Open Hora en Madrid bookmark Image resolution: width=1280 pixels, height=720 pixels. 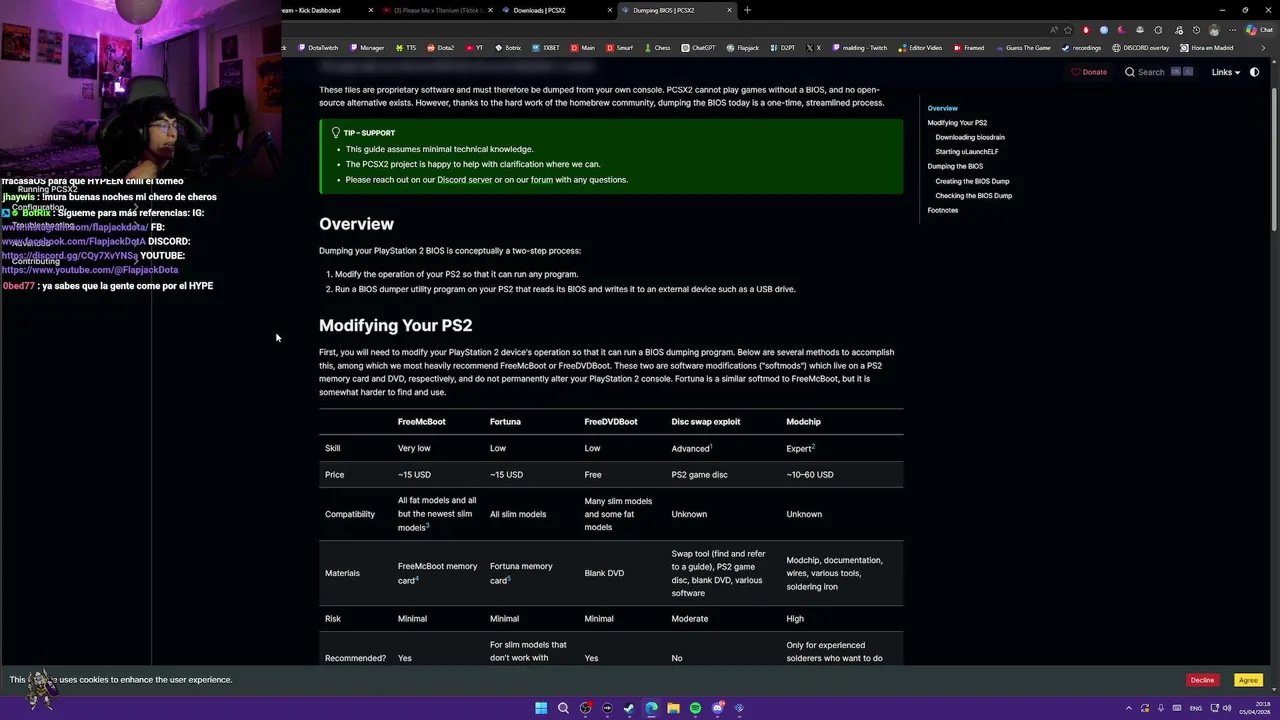tap(1206, 48)
